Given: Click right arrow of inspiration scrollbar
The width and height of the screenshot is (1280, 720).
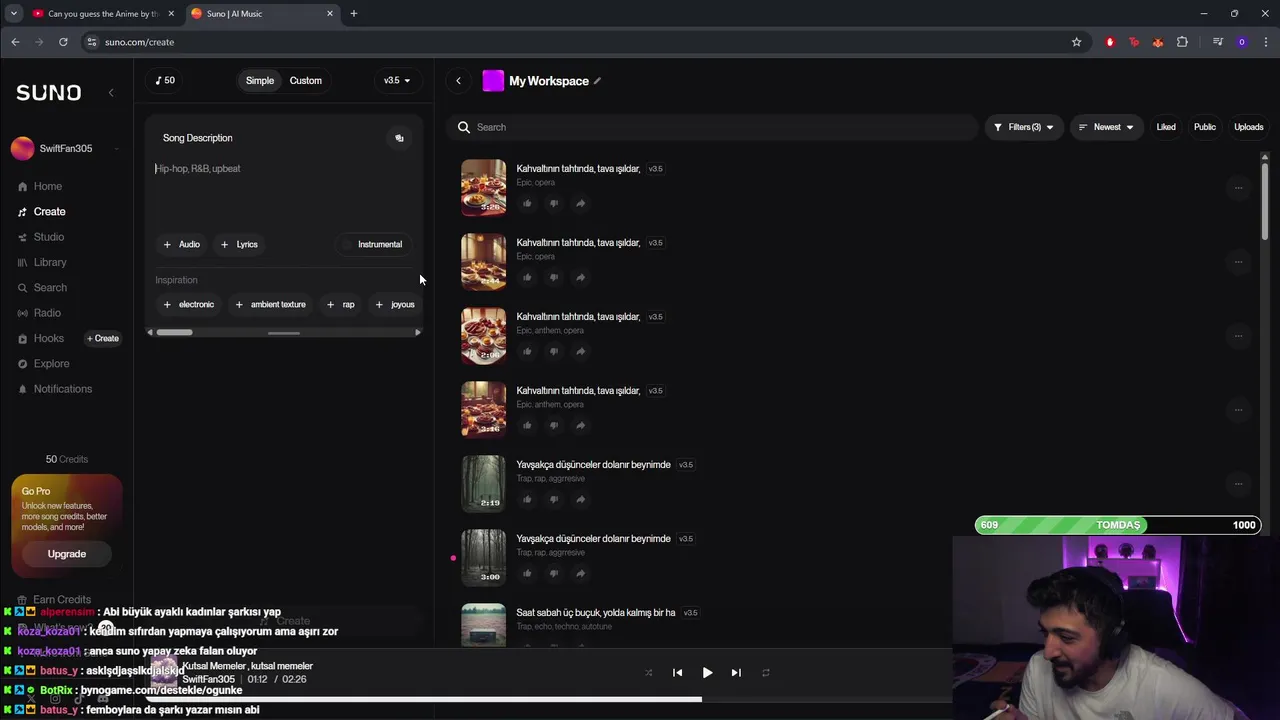Looking at the screenshot, I should tap(418, 332).
